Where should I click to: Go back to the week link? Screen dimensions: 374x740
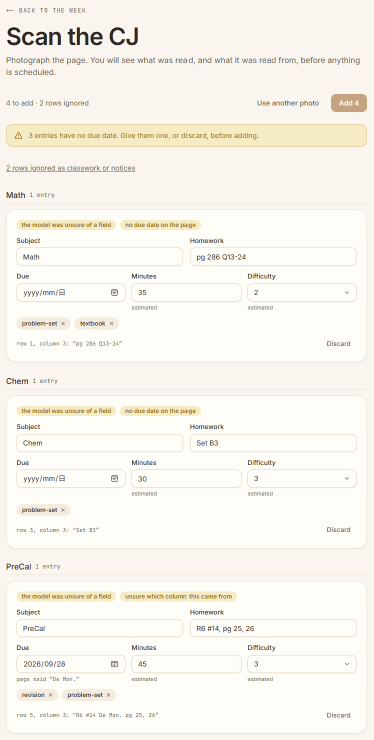tap(46, 10)
